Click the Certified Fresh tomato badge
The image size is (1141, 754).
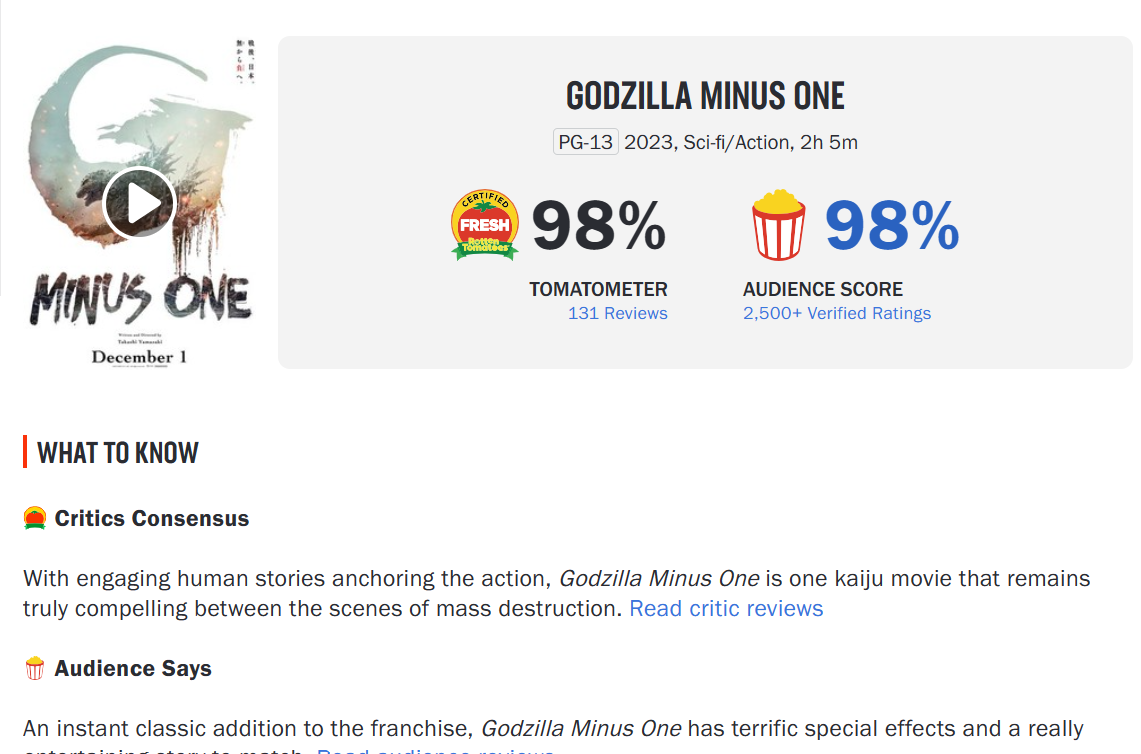[485, 225]
